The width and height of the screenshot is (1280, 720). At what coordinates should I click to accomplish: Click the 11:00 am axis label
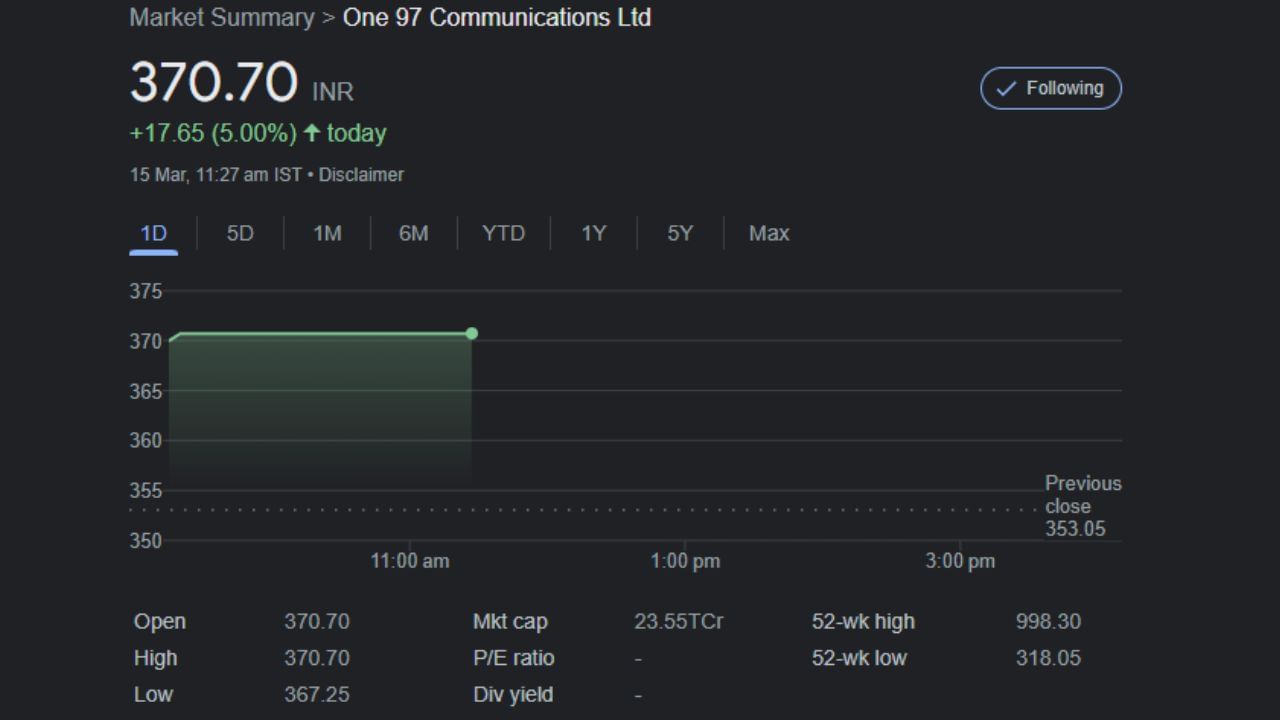pos(410,561)
